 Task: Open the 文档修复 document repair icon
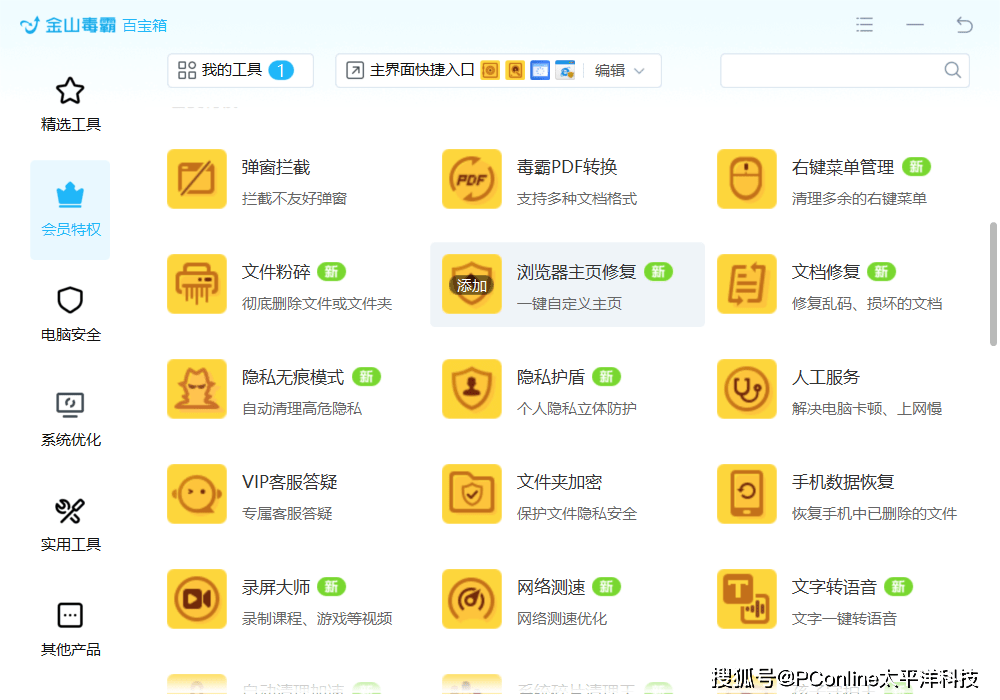click(746, 284)
